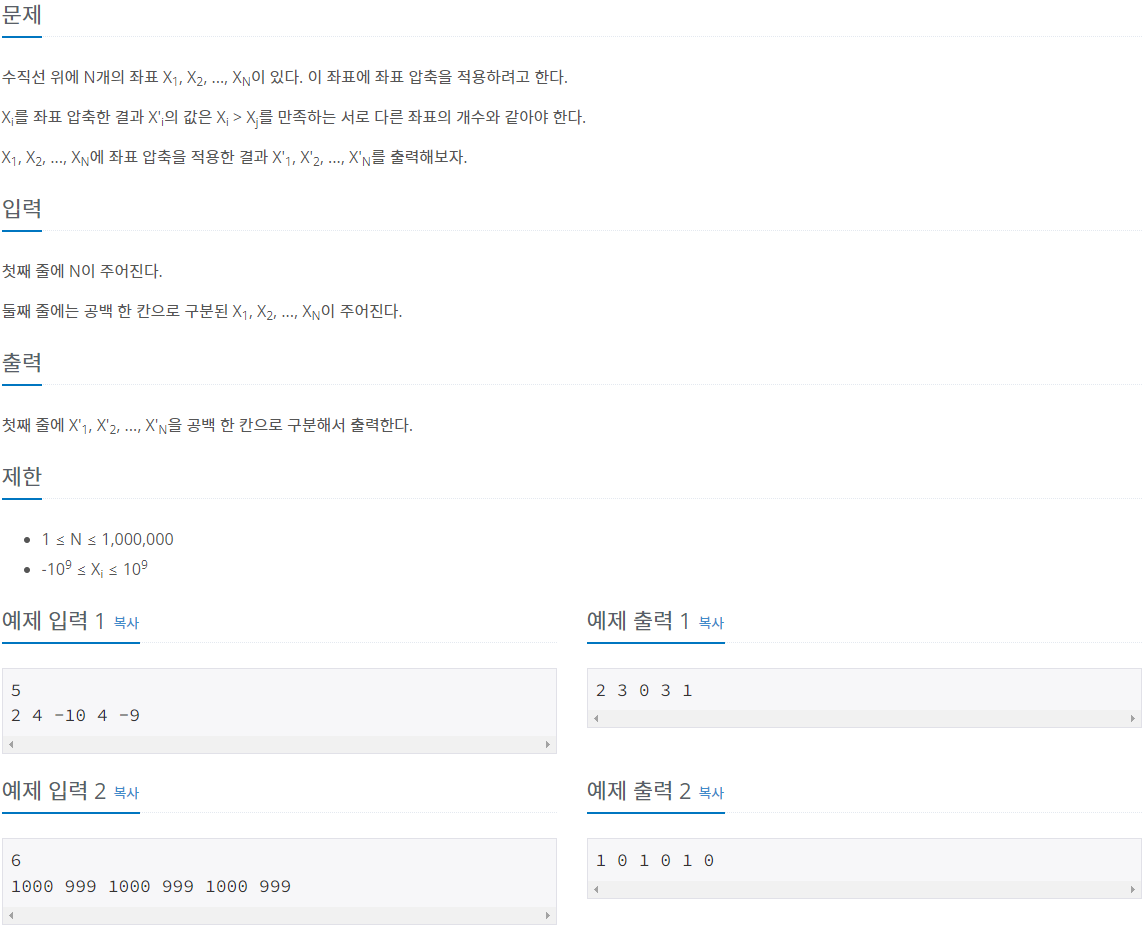
Task: Copy example output 1 via 복사 link
Action: [711, 623]
